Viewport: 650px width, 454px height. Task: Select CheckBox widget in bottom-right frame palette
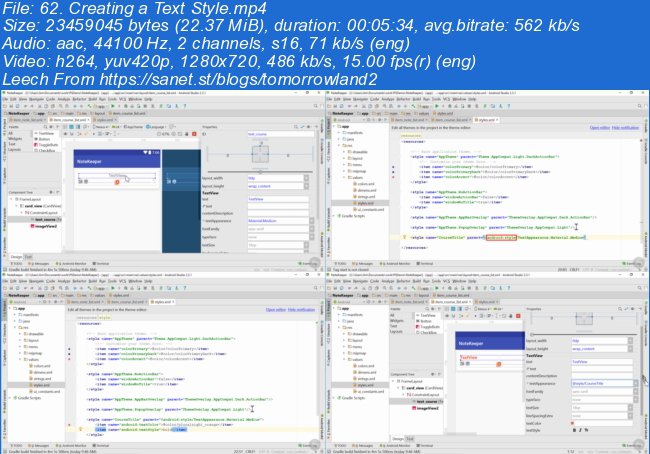point(427,333)
